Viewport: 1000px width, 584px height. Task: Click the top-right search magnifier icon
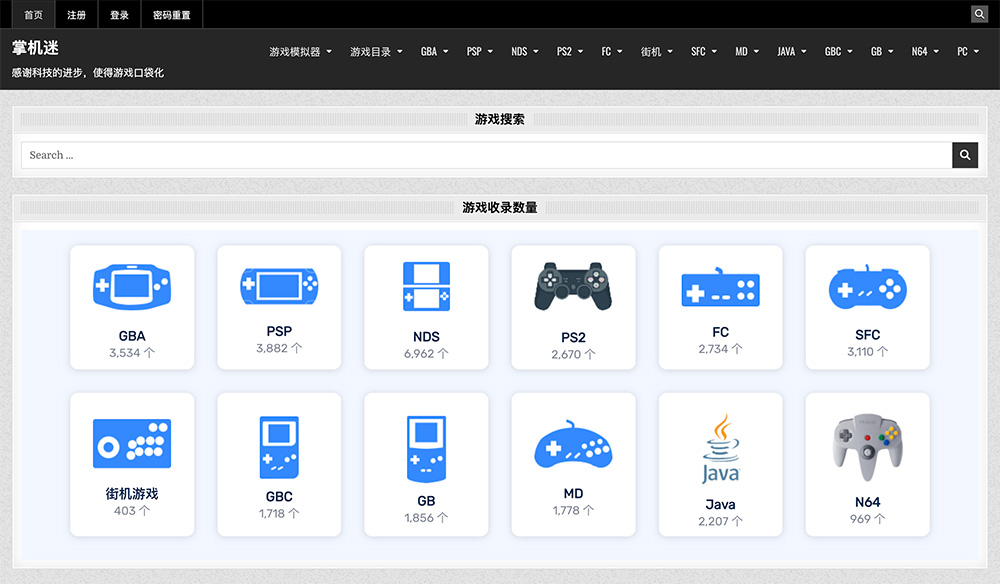click(980, 14)
